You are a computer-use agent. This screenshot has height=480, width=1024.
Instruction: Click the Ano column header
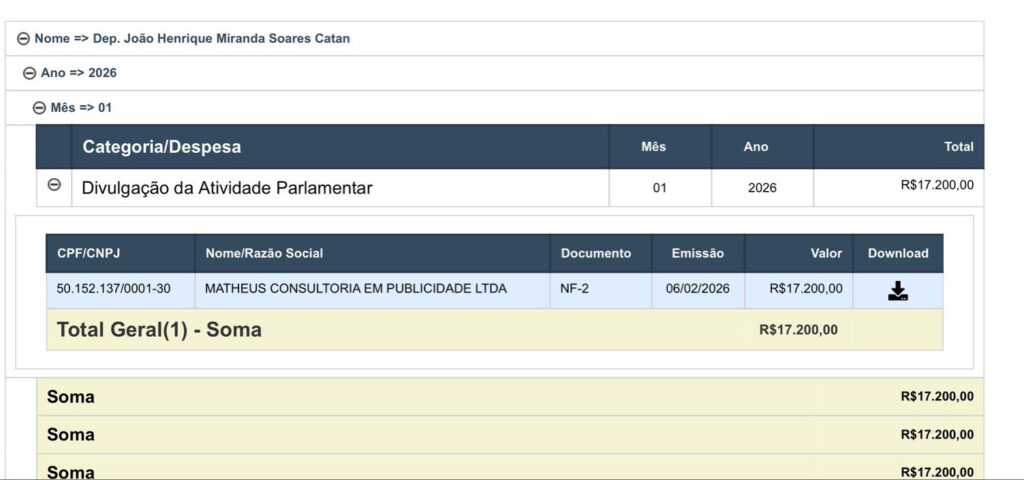[756, 147]
